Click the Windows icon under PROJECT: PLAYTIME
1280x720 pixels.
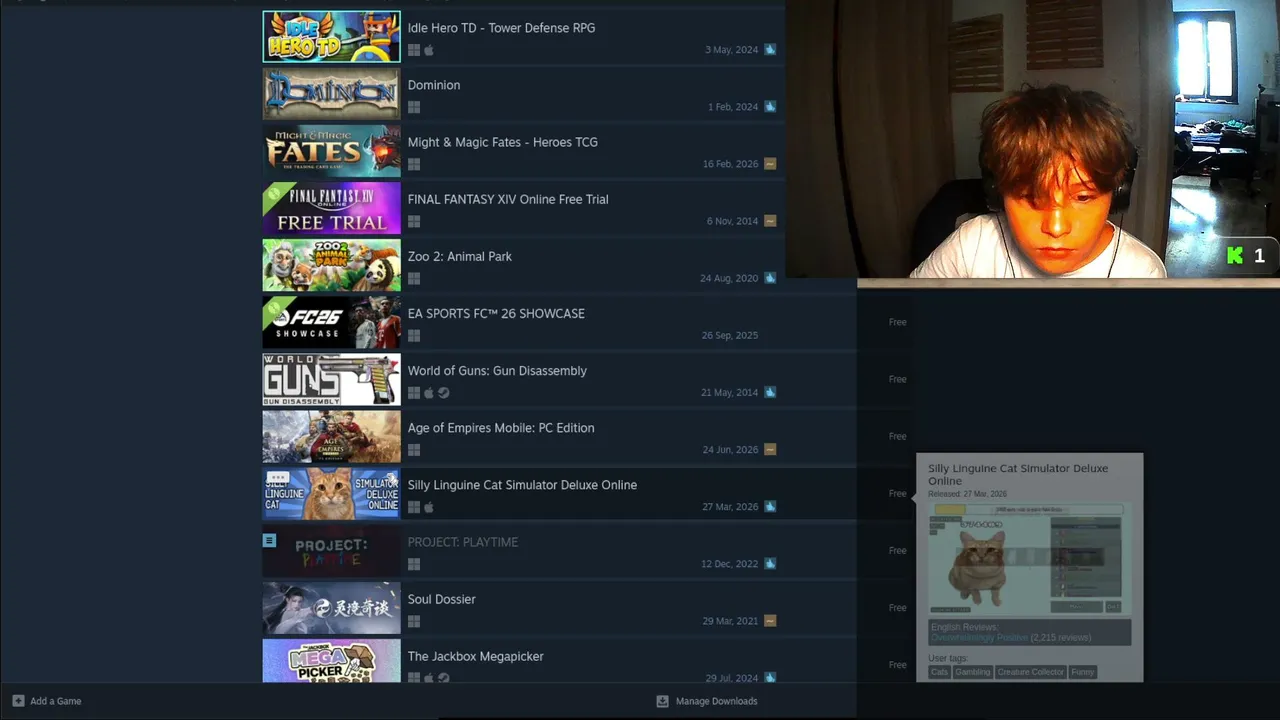click(x=414, y=564)
